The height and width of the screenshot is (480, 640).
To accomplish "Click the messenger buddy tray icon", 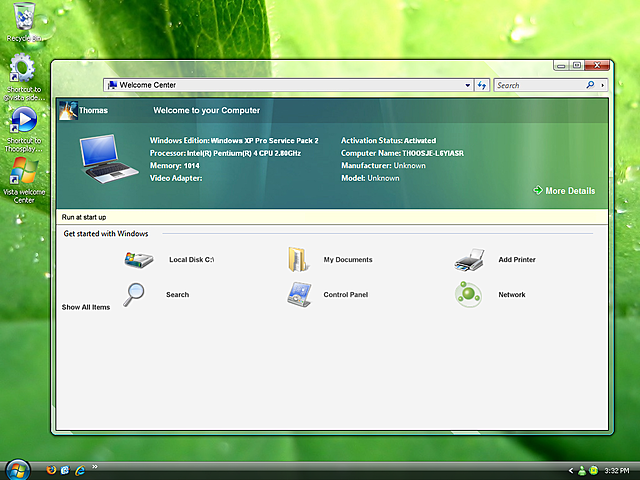I will pyautogui.click(x=582, y=471).
